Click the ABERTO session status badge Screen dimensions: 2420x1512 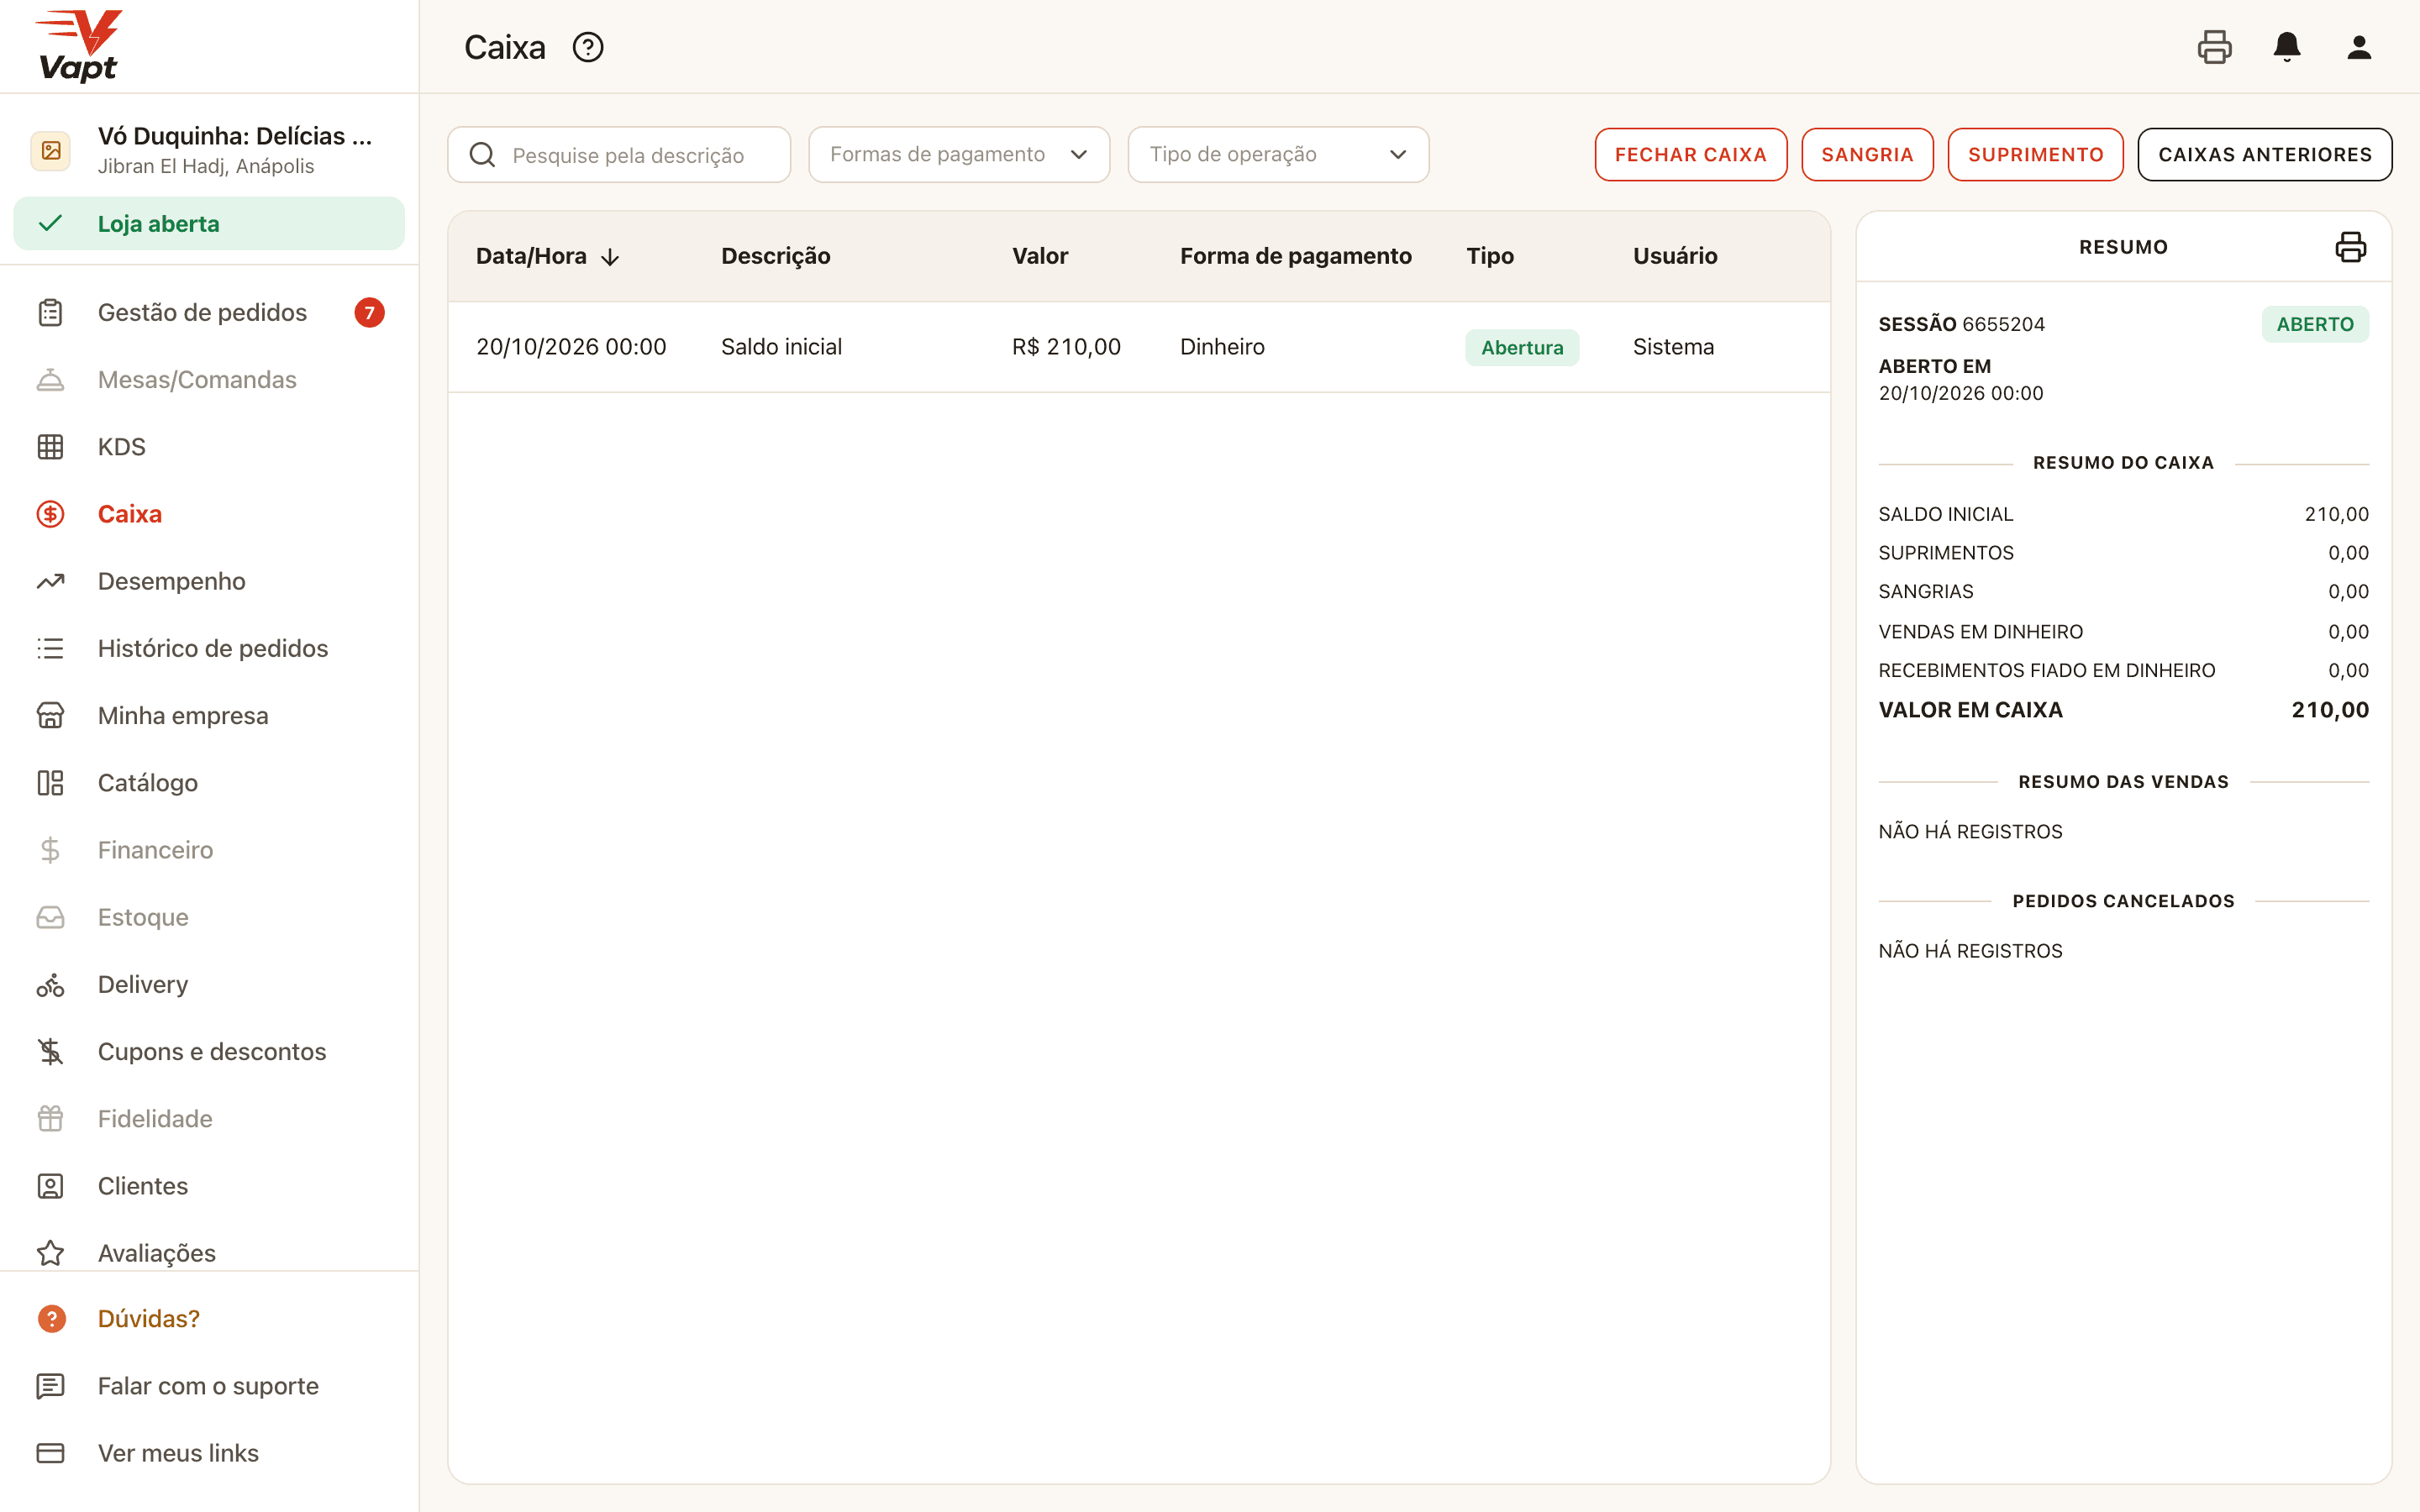tap(2315, 324)
